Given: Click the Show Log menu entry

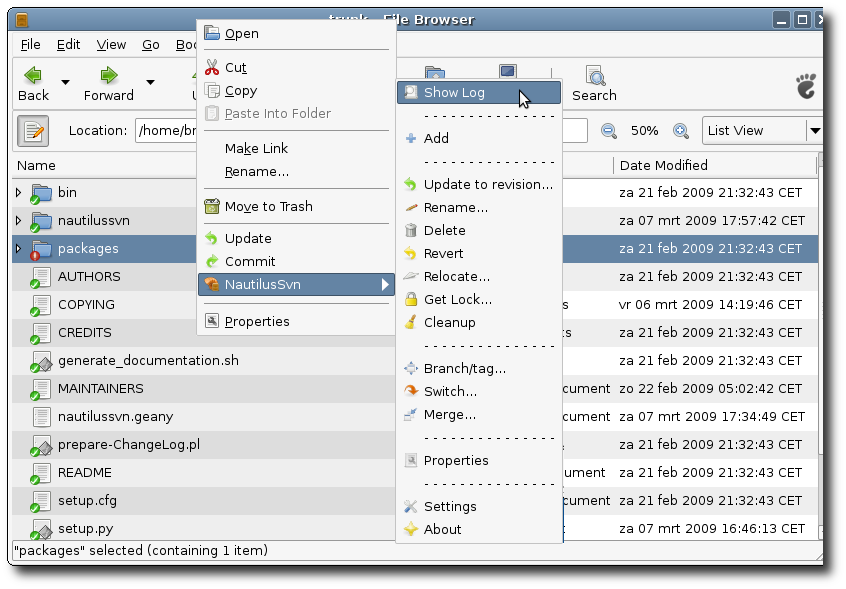Looking at the screenshot, I should pyautogui.click(x=479, y=93).
